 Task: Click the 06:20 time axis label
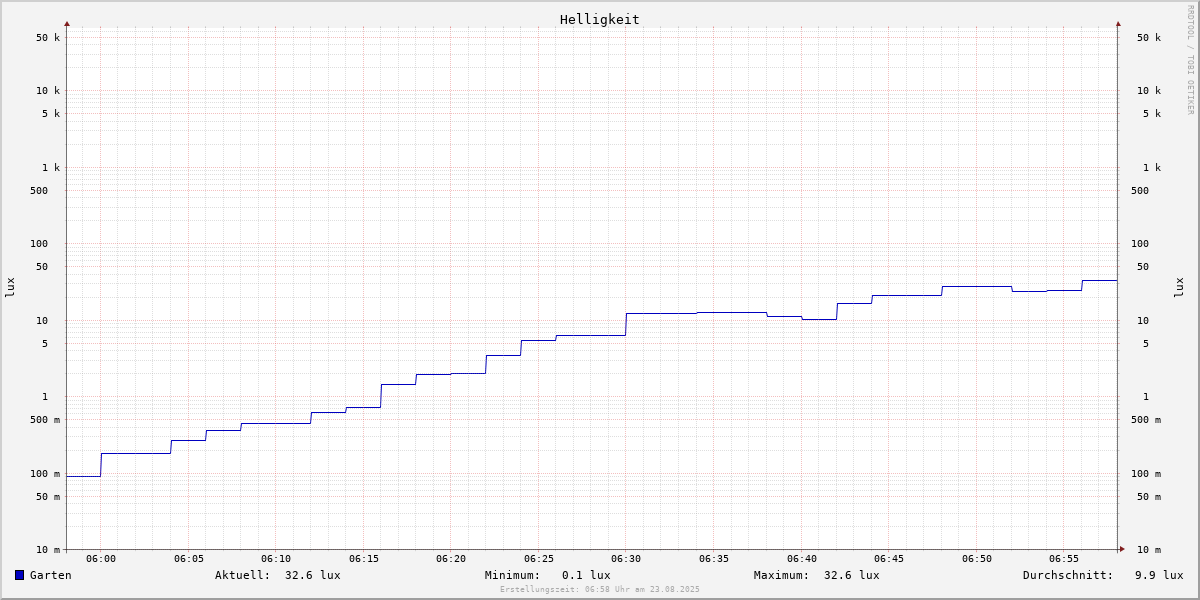coord(451,558)
